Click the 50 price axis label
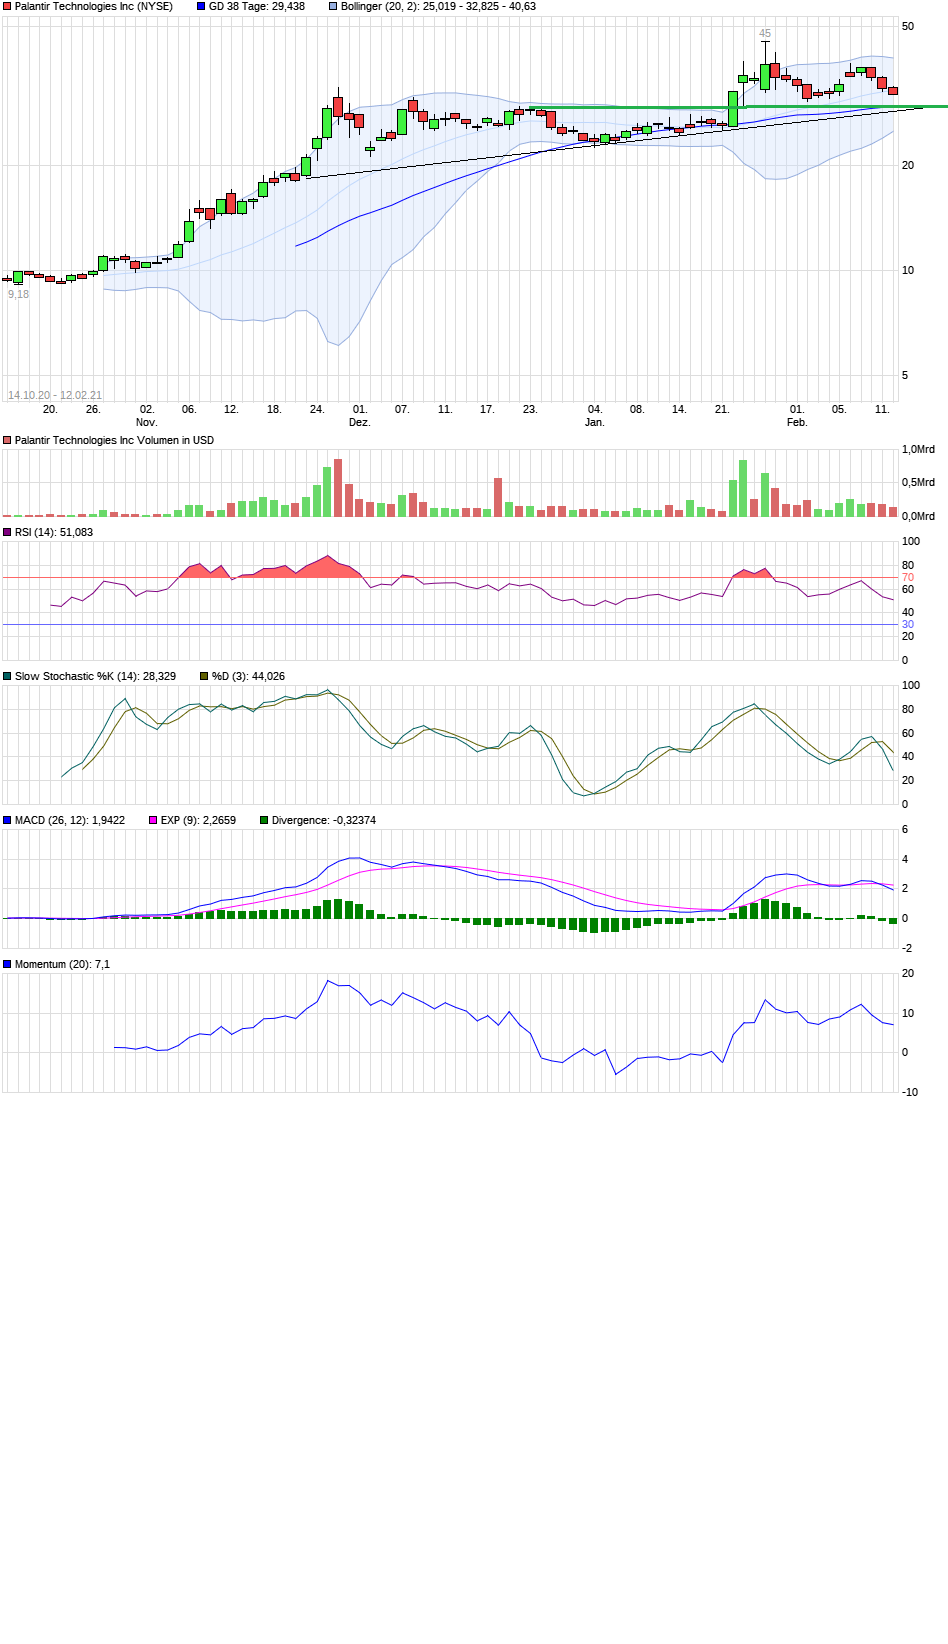 908,27
